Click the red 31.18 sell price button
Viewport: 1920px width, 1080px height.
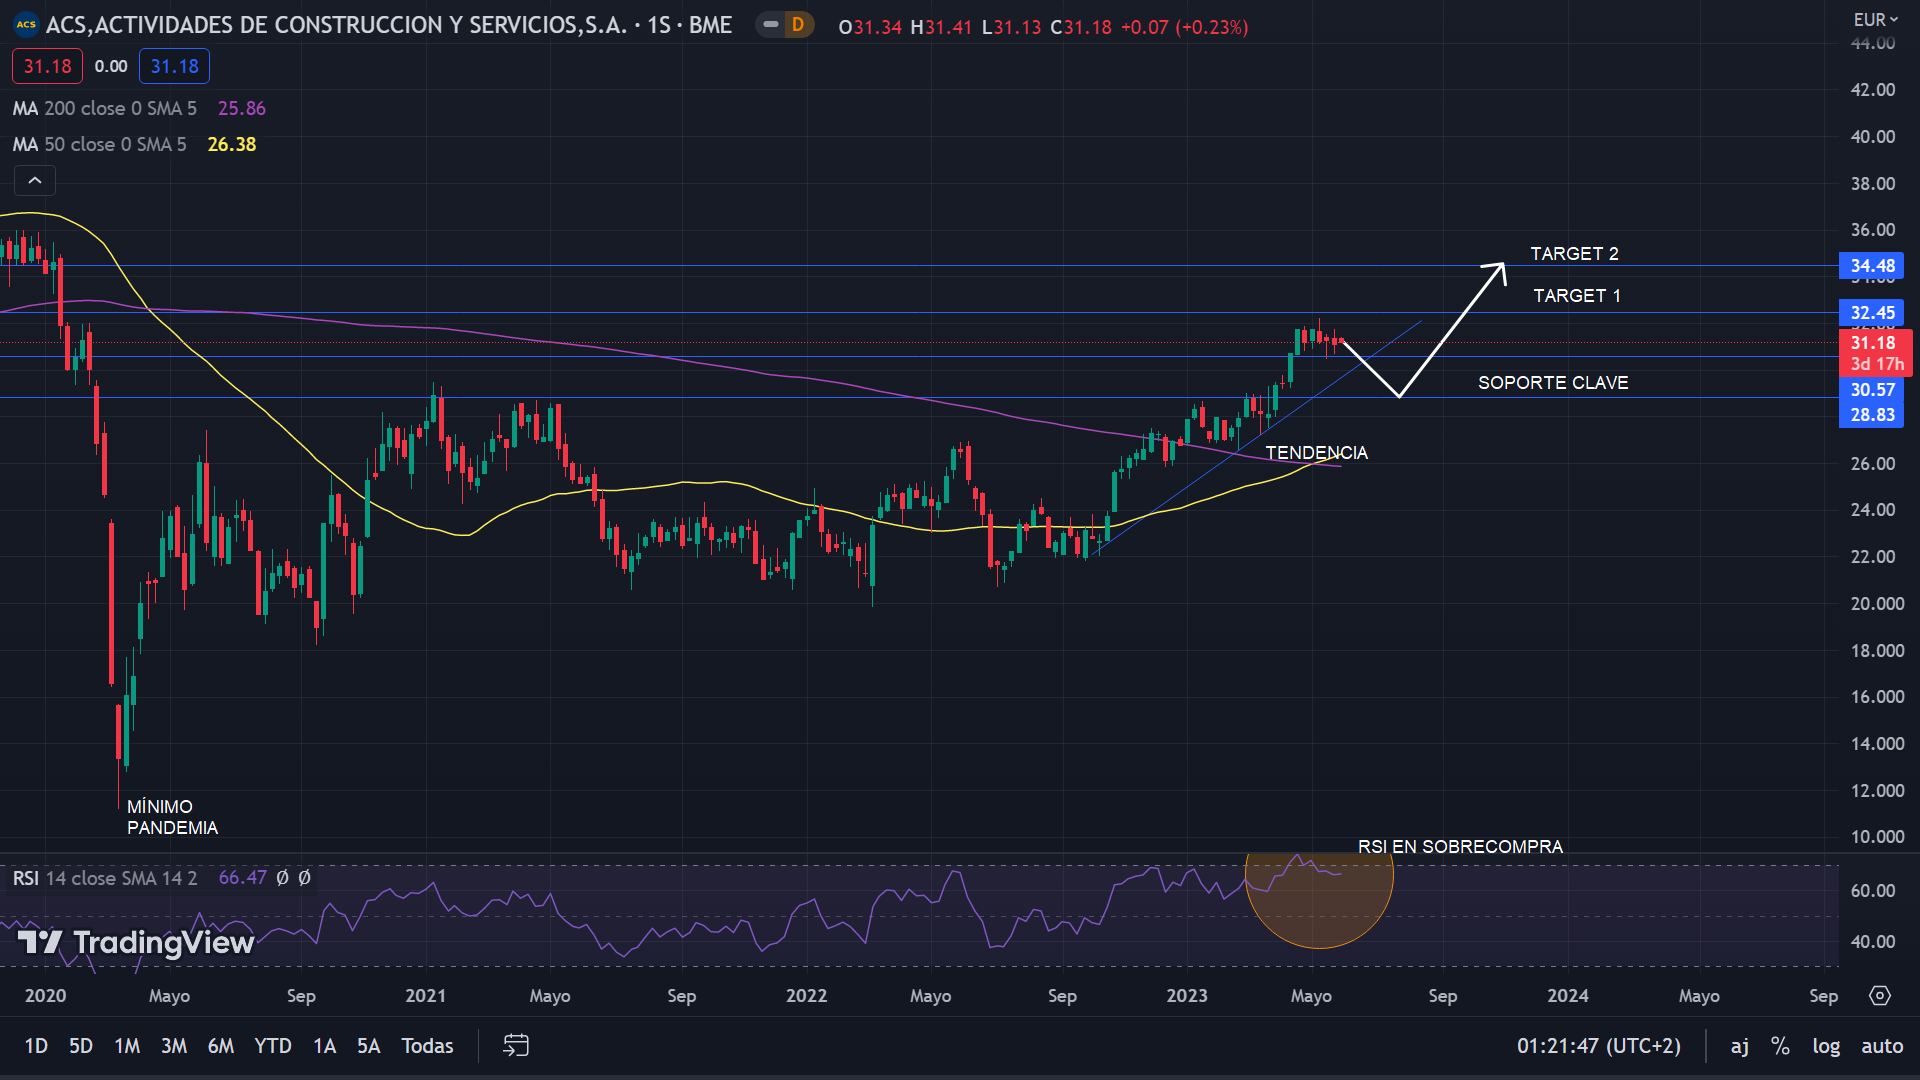coord(48,66)
